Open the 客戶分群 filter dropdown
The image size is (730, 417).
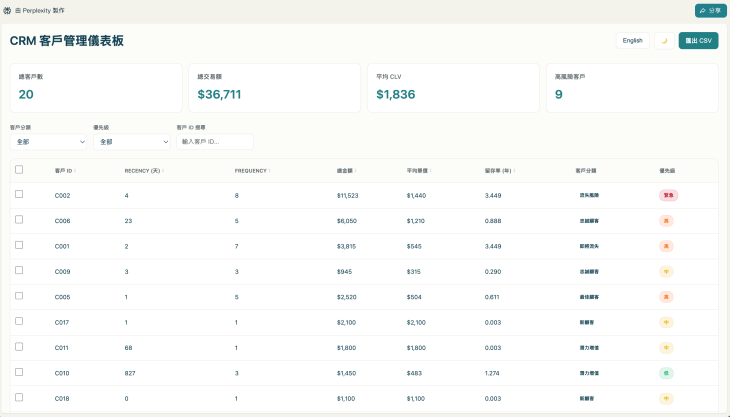pyautogui.click(x=49, y=142)
